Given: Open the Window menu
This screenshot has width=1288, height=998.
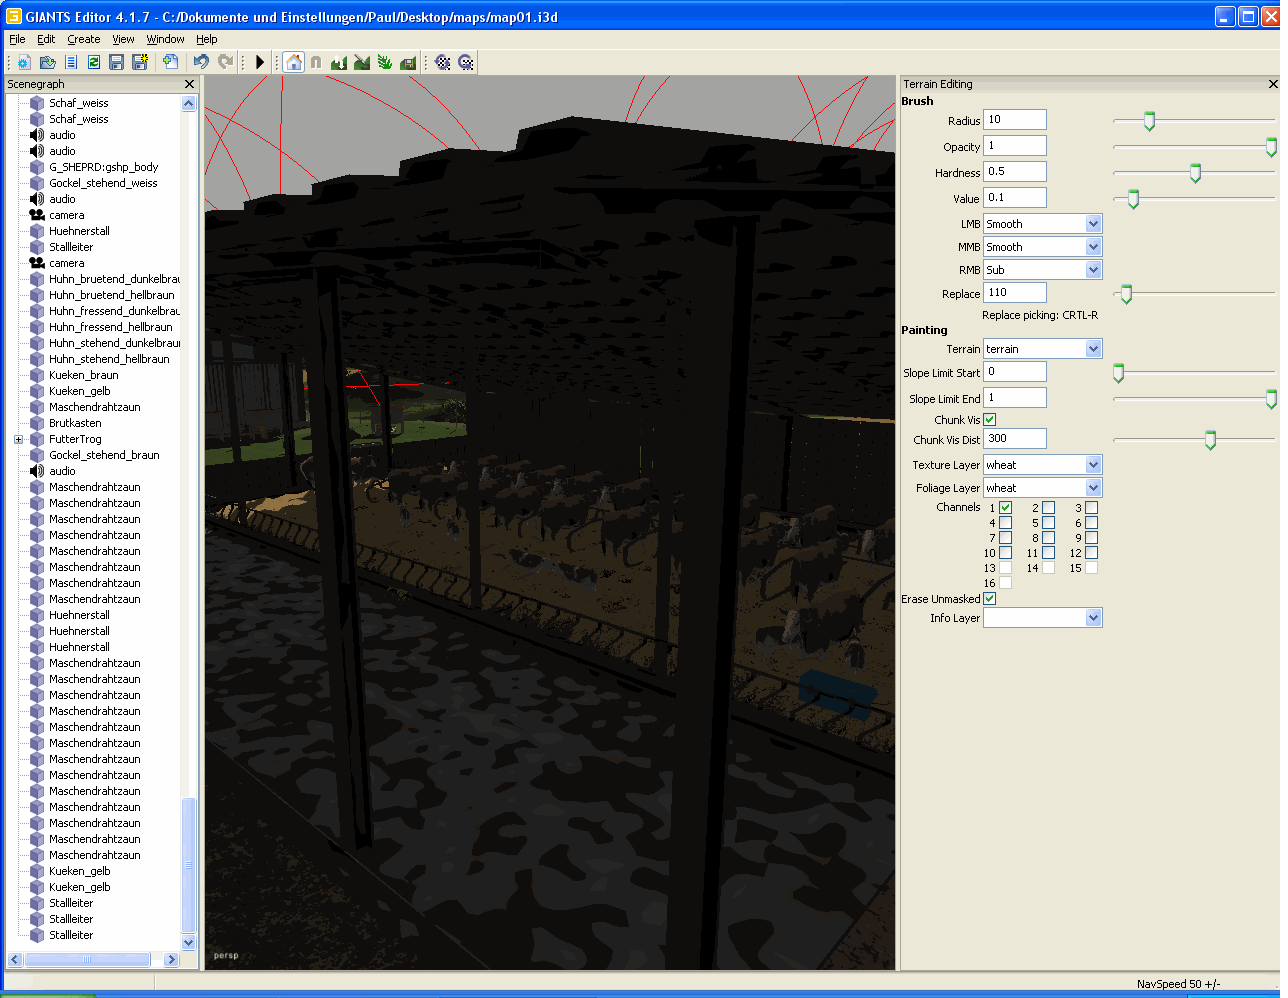Looking at the screenshot, I should click(x=165, y=39).
